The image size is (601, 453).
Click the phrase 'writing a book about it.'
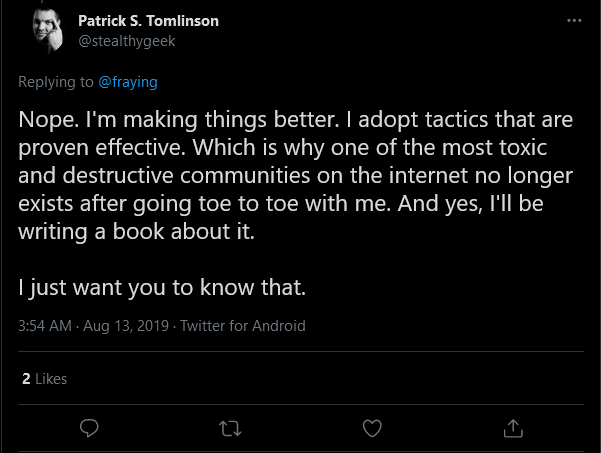pyautogui.click(x=136, y=231)
